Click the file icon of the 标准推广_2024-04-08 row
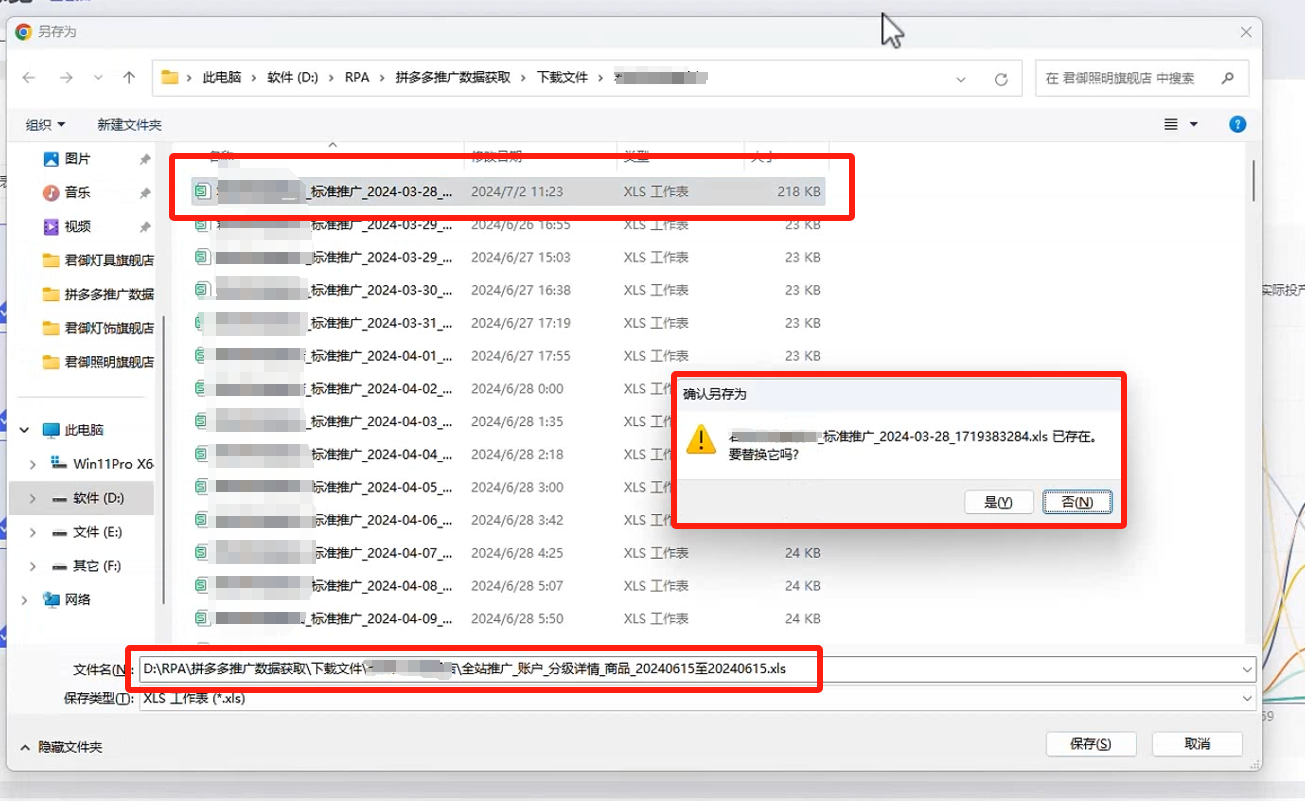This screenshot has width=1305, height=801. [203, 585]
